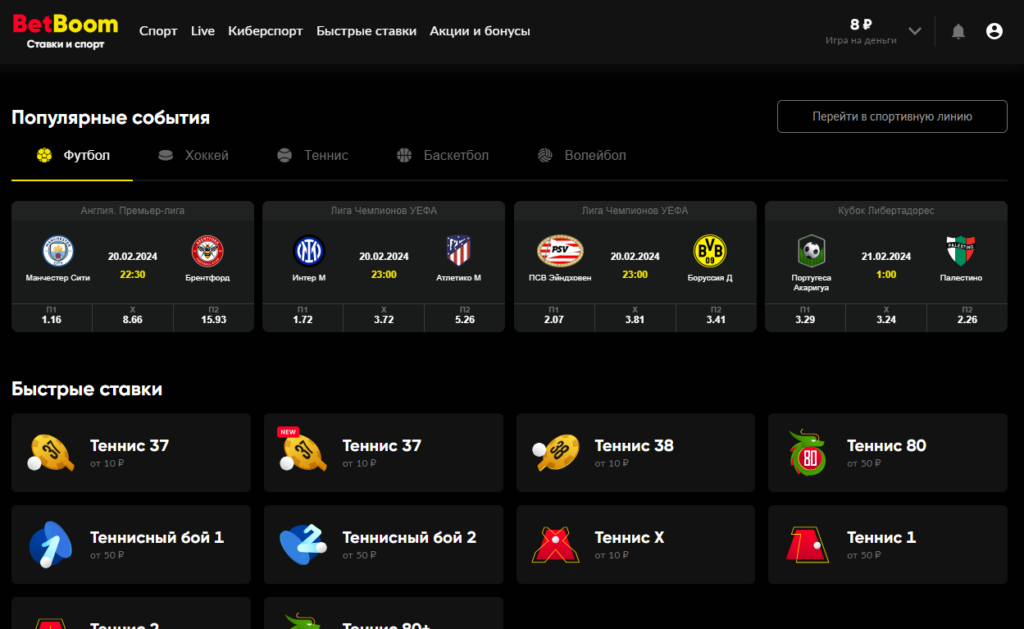Select П1 odds 2.07 ПСВ
Viewport: 1024px width, 629px height.
[554, 316]
